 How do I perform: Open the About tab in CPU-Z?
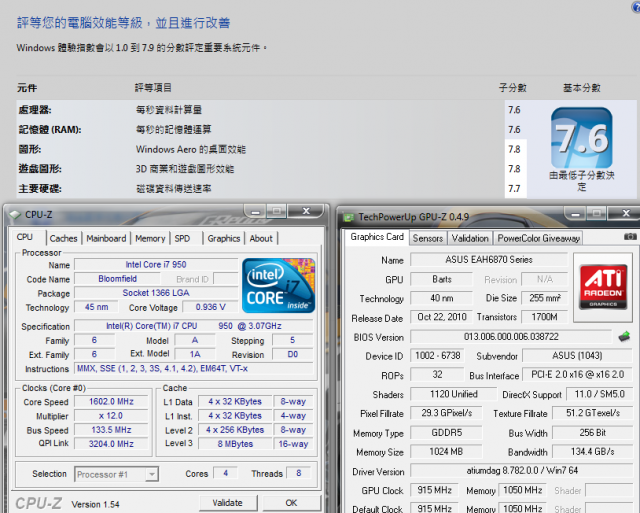[261, 238]
